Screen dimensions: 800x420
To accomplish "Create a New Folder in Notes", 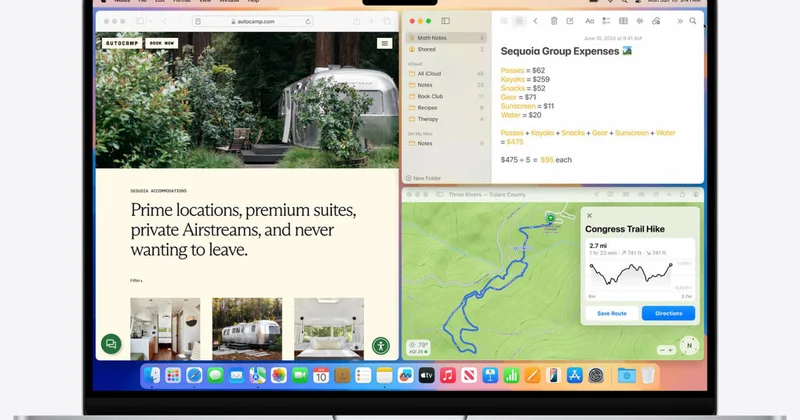I will (423, 178).
